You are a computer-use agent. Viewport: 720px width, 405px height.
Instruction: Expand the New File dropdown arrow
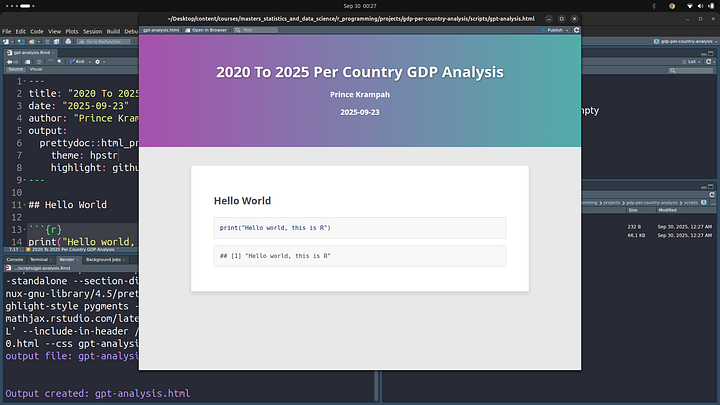(12, 42)
